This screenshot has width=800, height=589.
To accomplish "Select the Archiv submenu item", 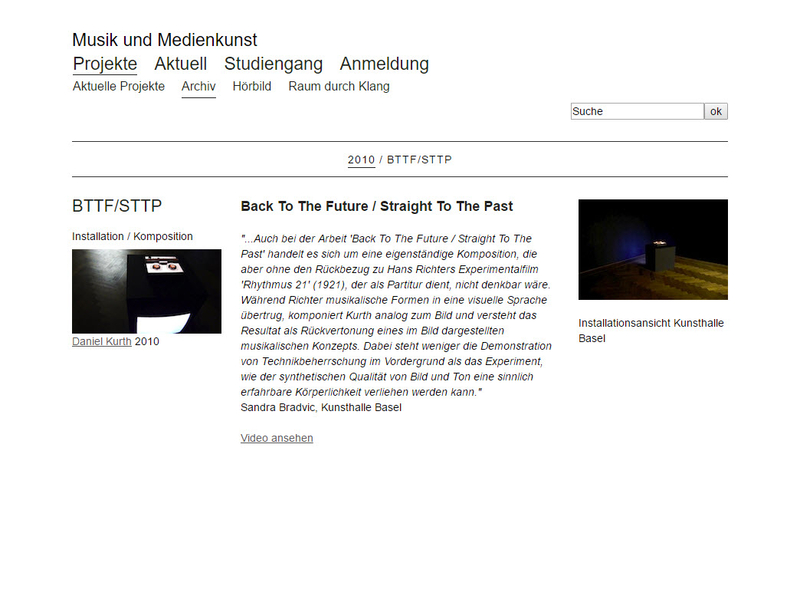I will tap(198, 86).
